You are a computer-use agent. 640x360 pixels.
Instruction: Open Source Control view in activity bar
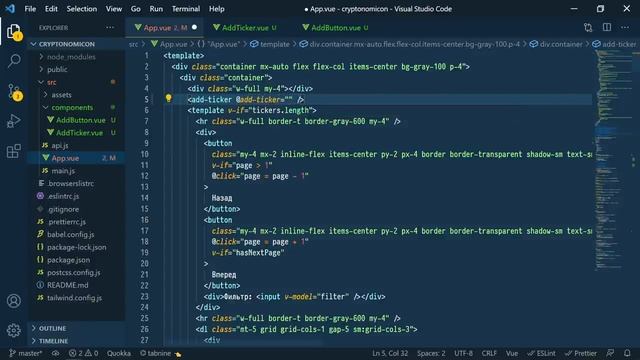(14, 91)
